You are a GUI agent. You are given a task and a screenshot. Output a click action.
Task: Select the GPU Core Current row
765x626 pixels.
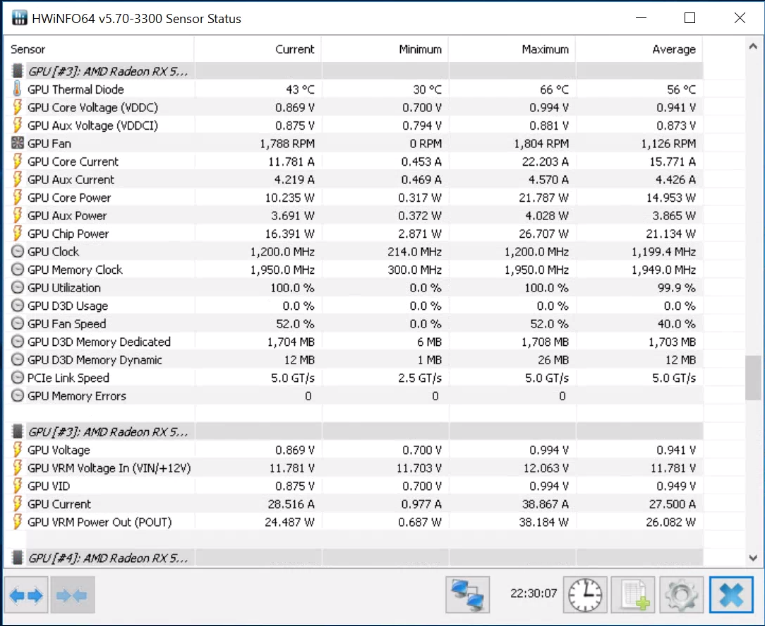[355, 162]
